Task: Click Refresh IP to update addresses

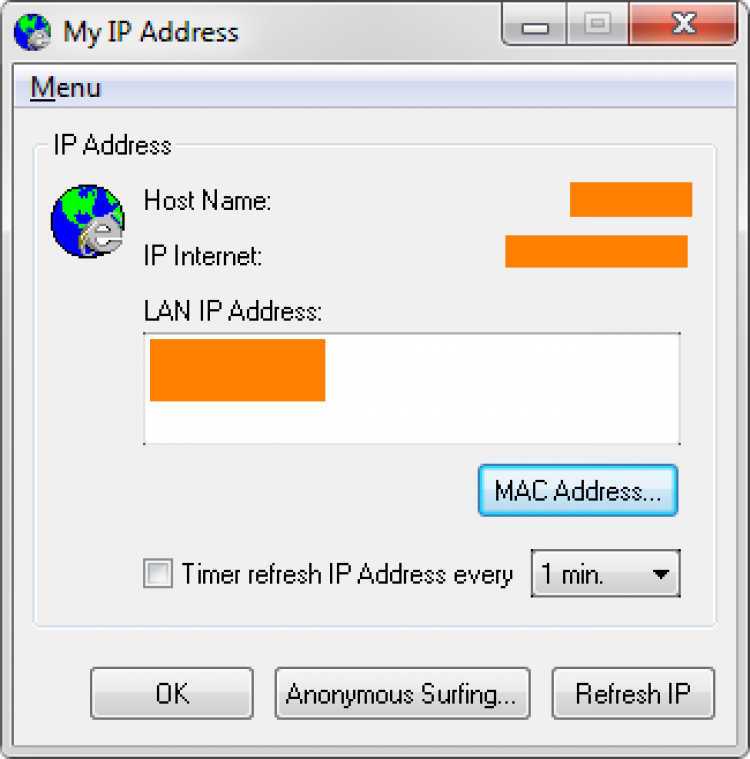Action: pyautogui.click(x=633, y=693)
